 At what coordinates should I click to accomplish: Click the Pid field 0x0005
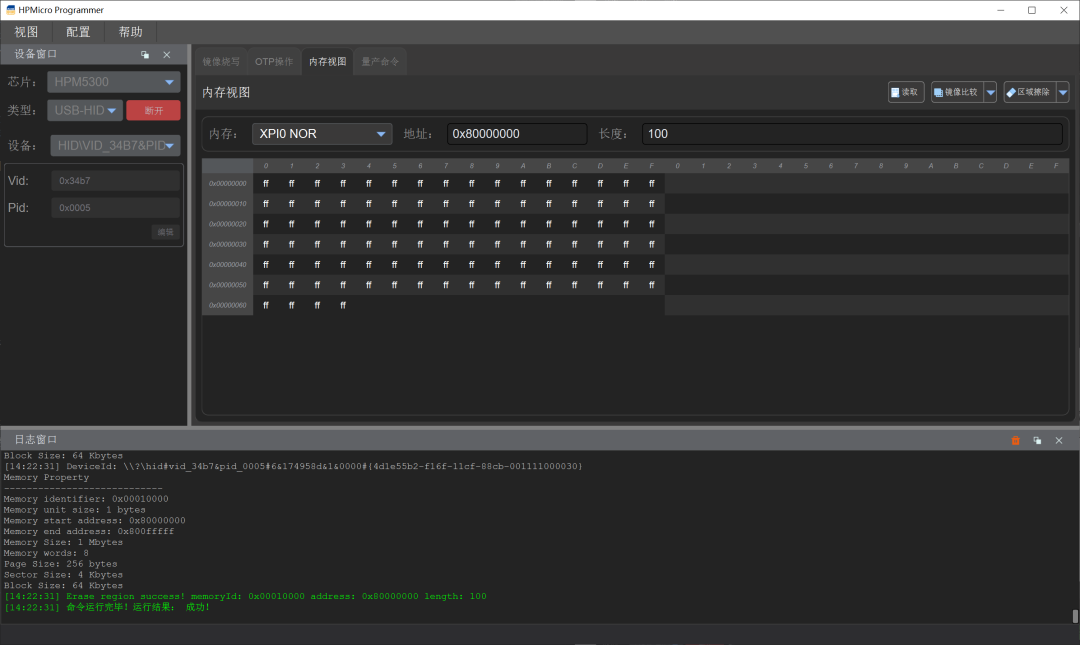(x=115, y=207)
